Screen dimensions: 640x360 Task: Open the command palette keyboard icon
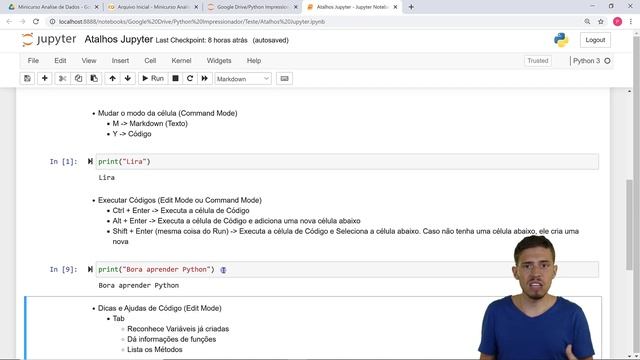284,78
